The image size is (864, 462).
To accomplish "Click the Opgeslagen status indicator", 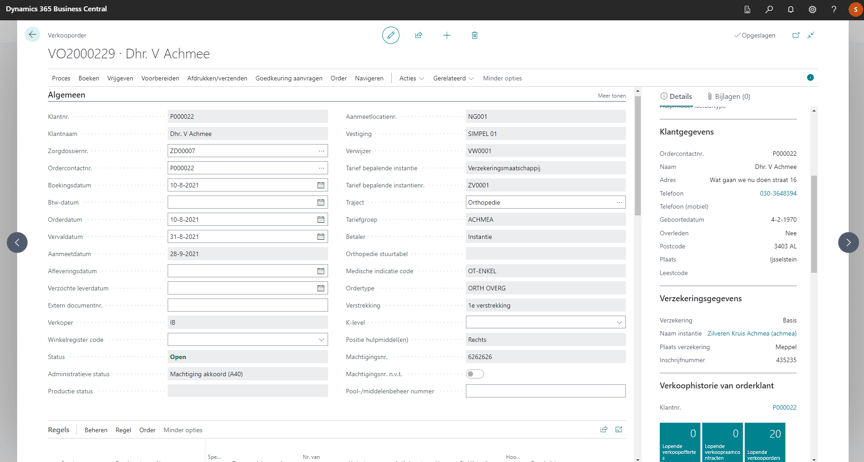I will [754, 35].
